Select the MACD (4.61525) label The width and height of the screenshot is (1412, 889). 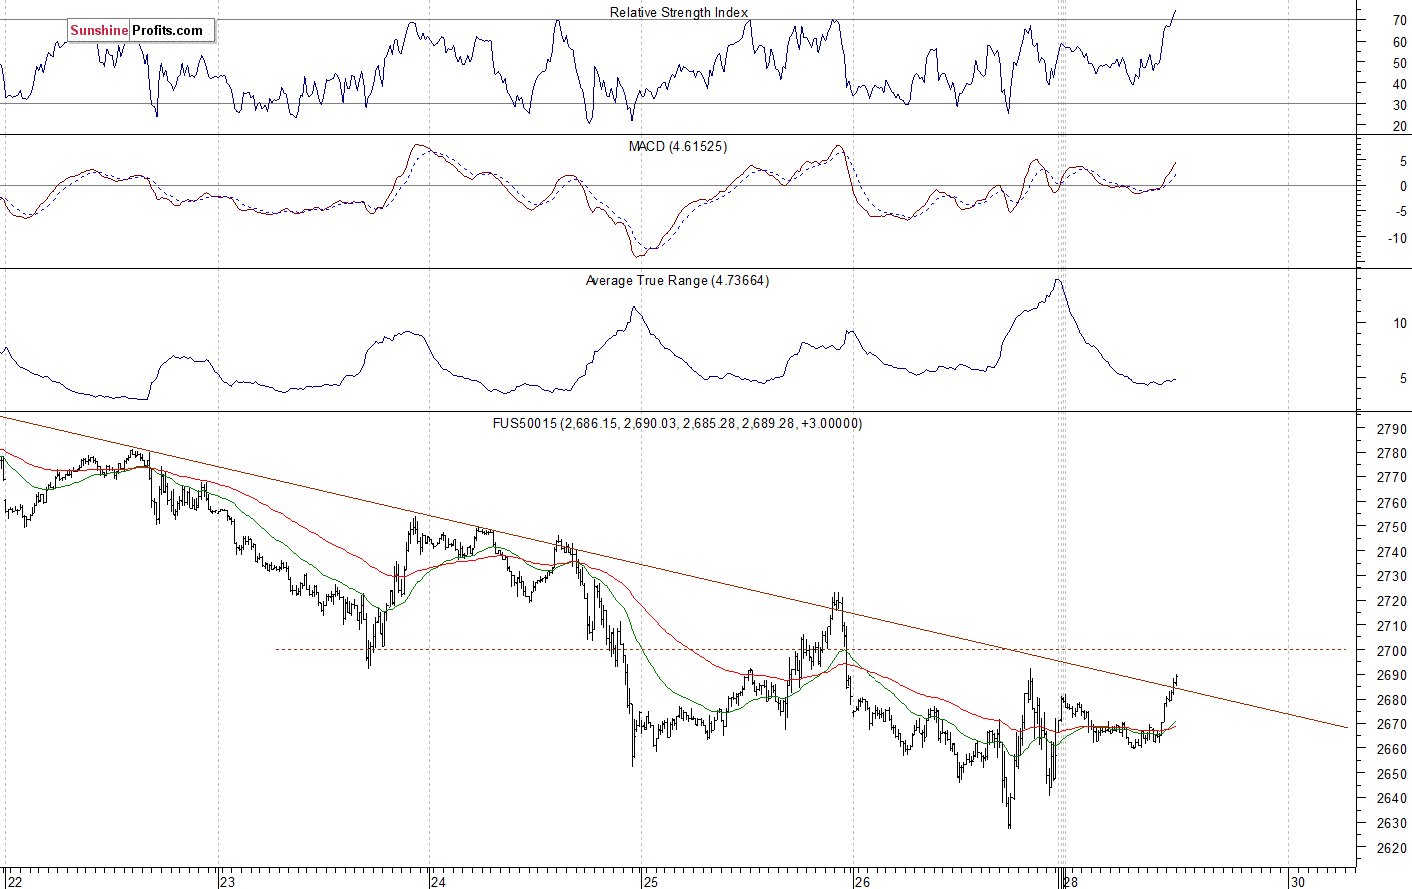(678, 146)
